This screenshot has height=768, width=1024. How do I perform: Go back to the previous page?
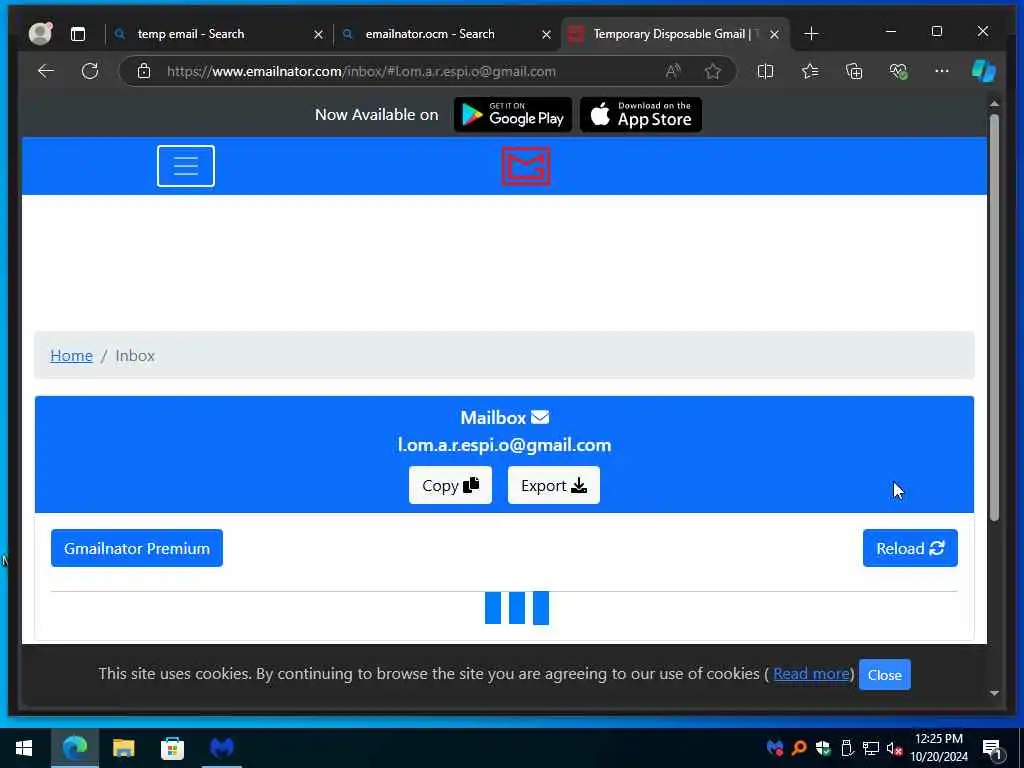pyautogui.click(x=46, y=71)
